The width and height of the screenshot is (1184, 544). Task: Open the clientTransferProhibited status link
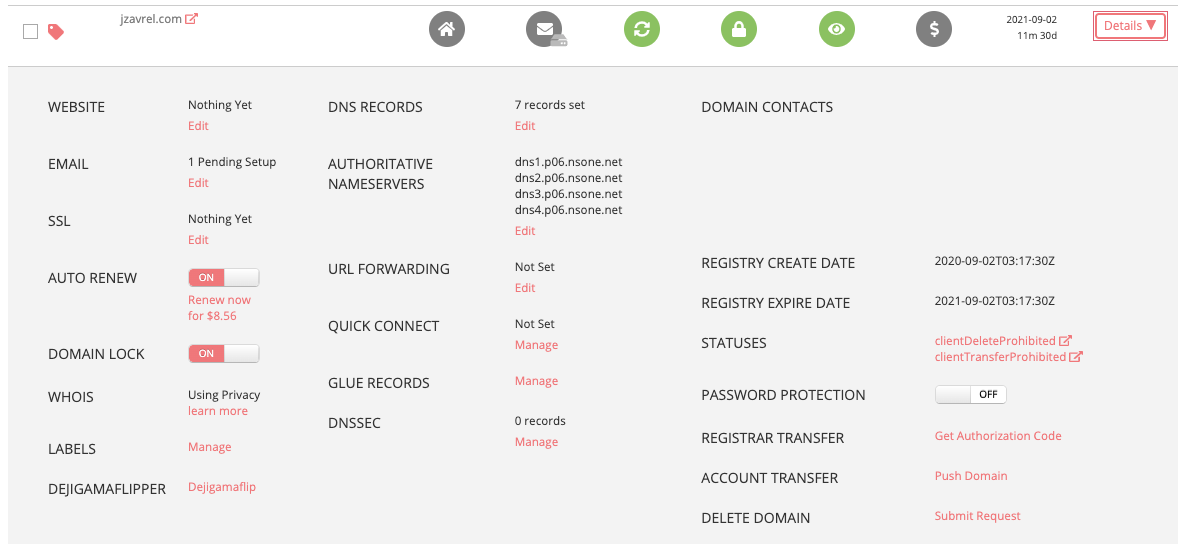1001,357
